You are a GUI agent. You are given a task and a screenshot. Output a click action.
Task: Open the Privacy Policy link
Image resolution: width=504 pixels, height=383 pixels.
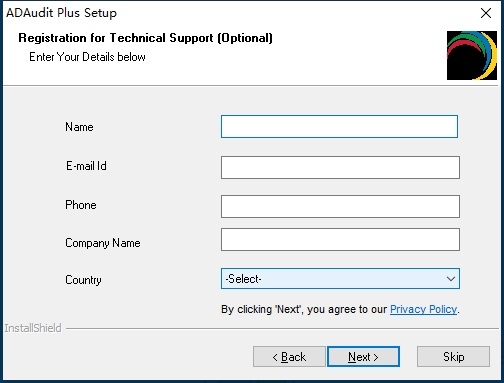point(423,309)
